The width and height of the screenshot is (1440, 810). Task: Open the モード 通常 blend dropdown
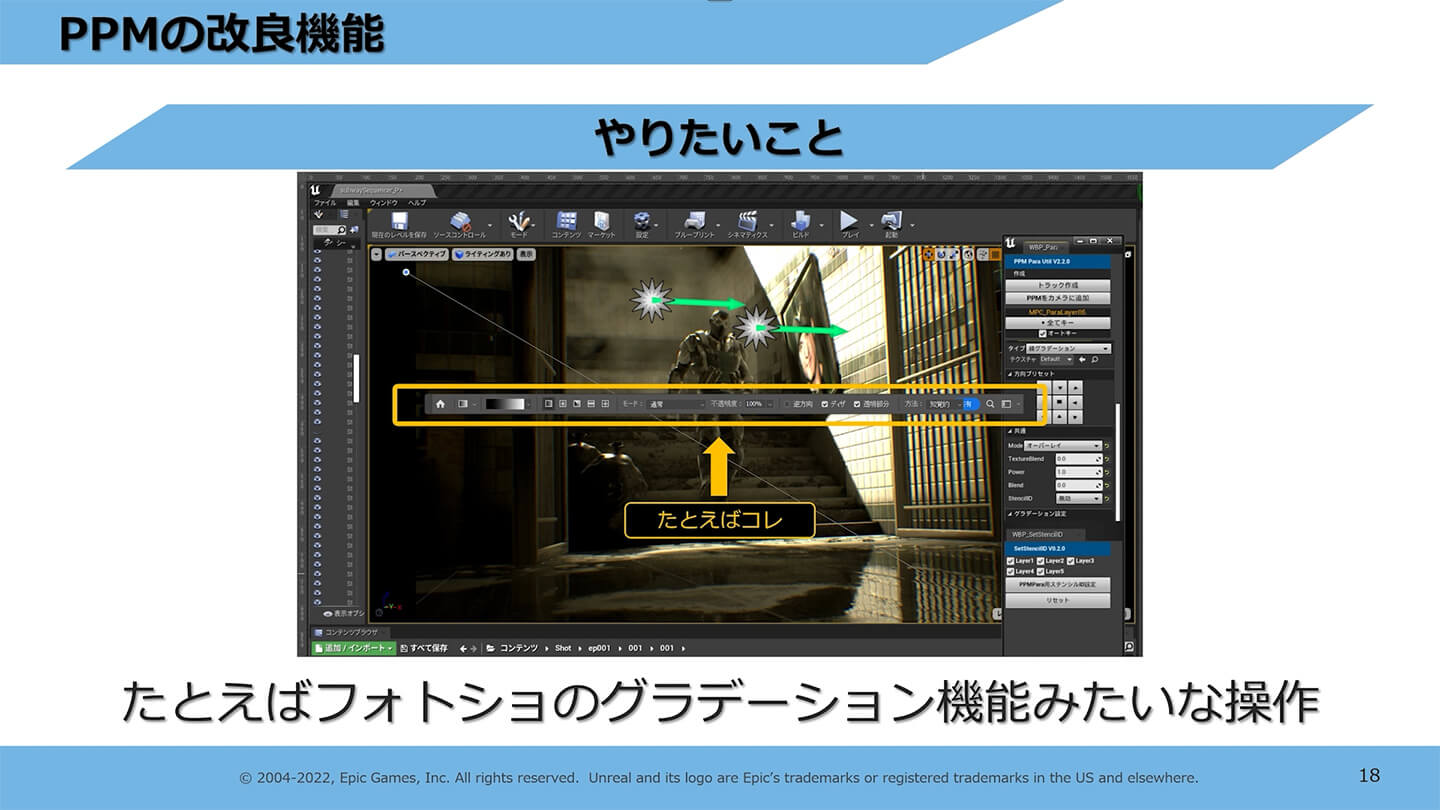pyautogui.click(x=676, y=404)
